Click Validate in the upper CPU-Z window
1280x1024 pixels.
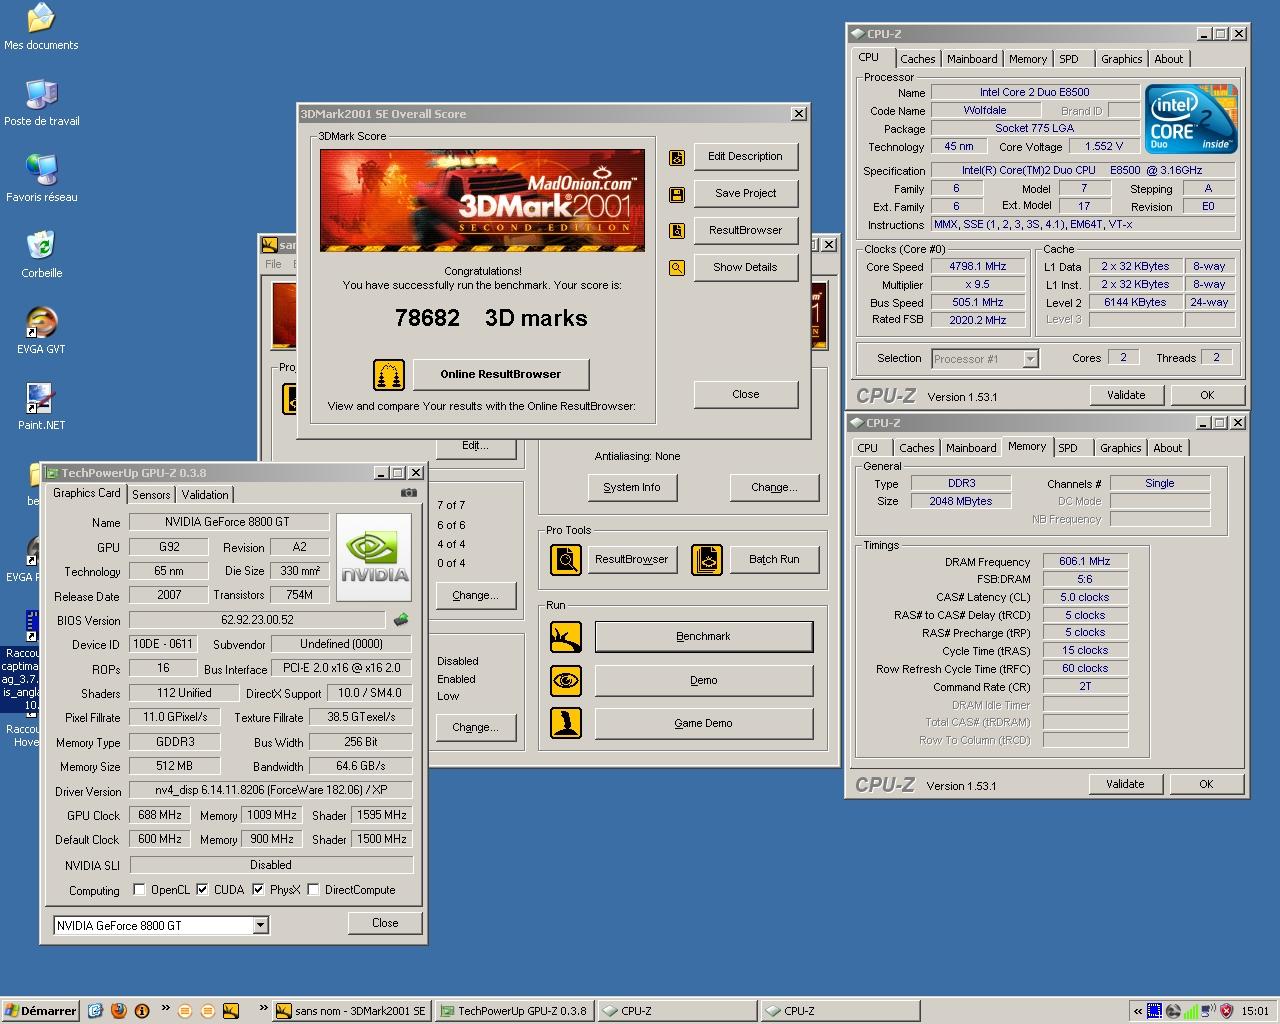pyautogui.click(x=1126, y=395)
